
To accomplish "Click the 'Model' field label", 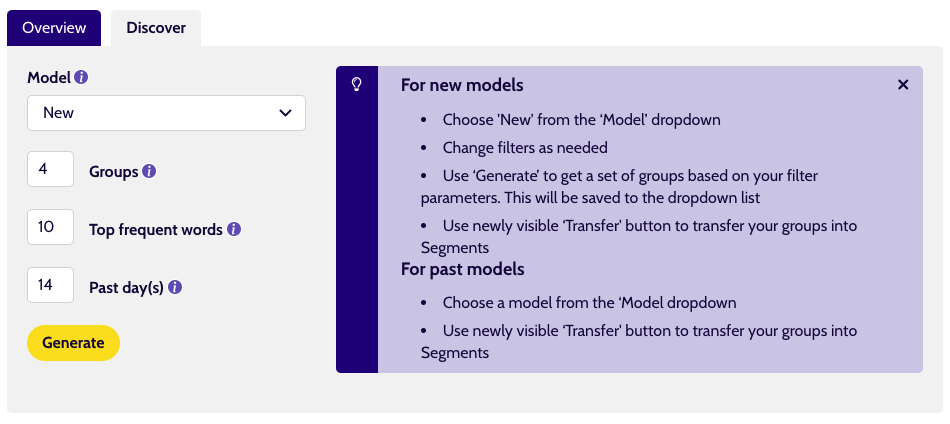I will (50, 78).
